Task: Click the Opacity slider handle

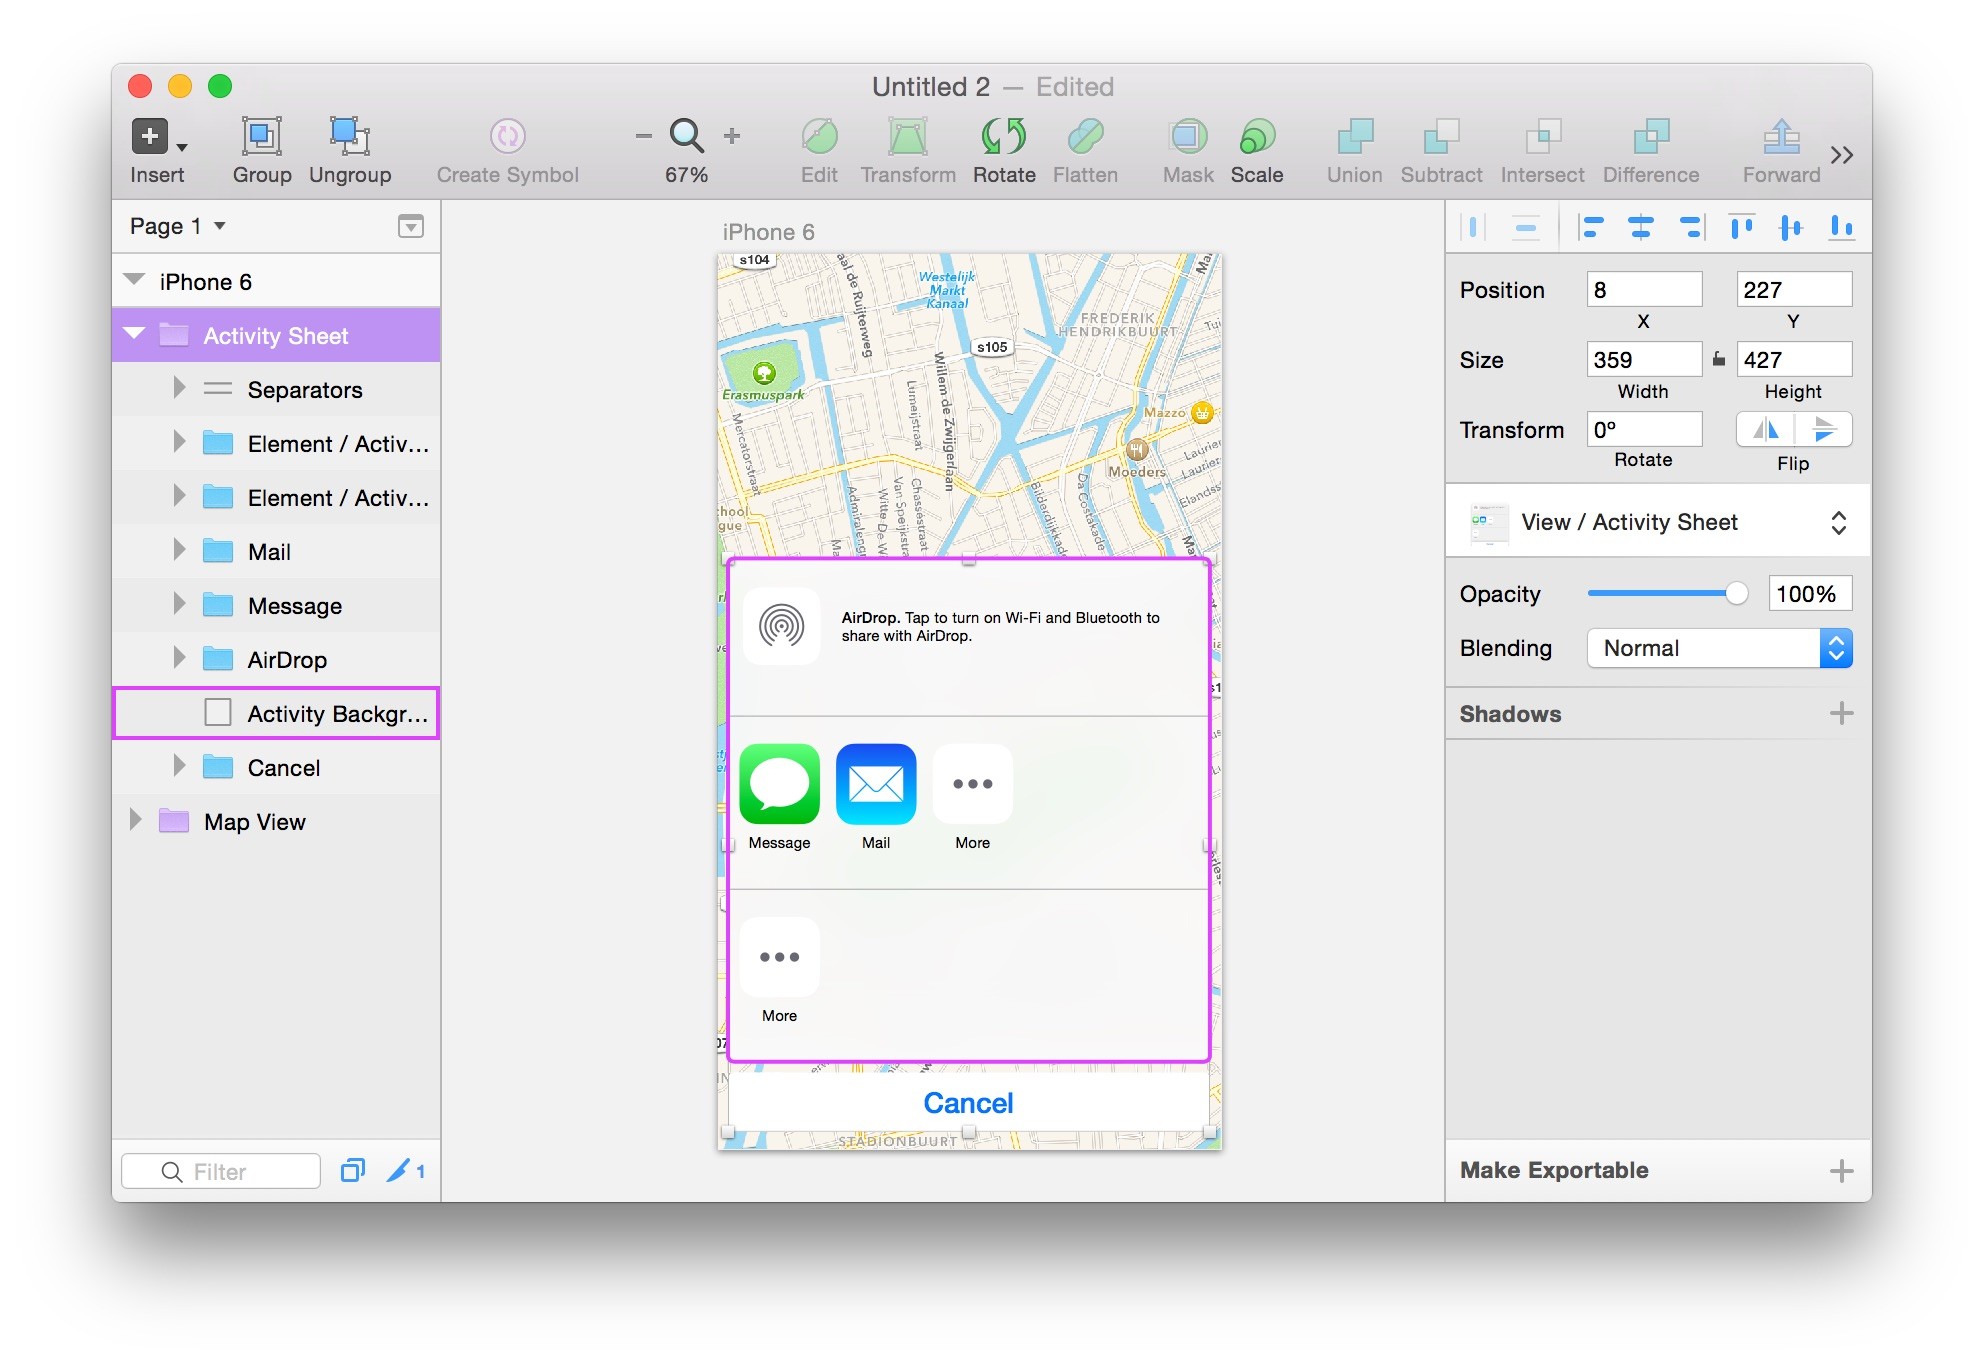Action: pyautogui.click(x=1737, y=594)
